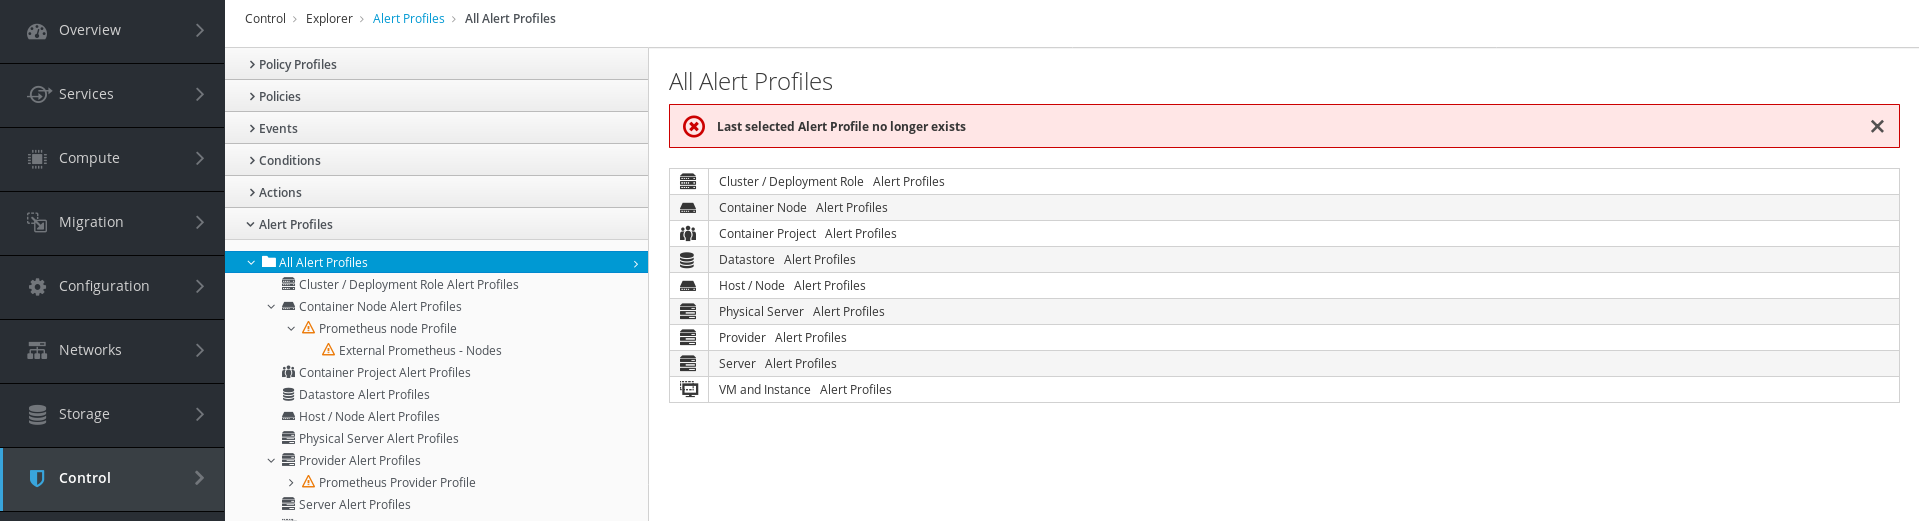Click the Control breadcrumb
This screenshot has width=1919, height=521.
[265, 18]
